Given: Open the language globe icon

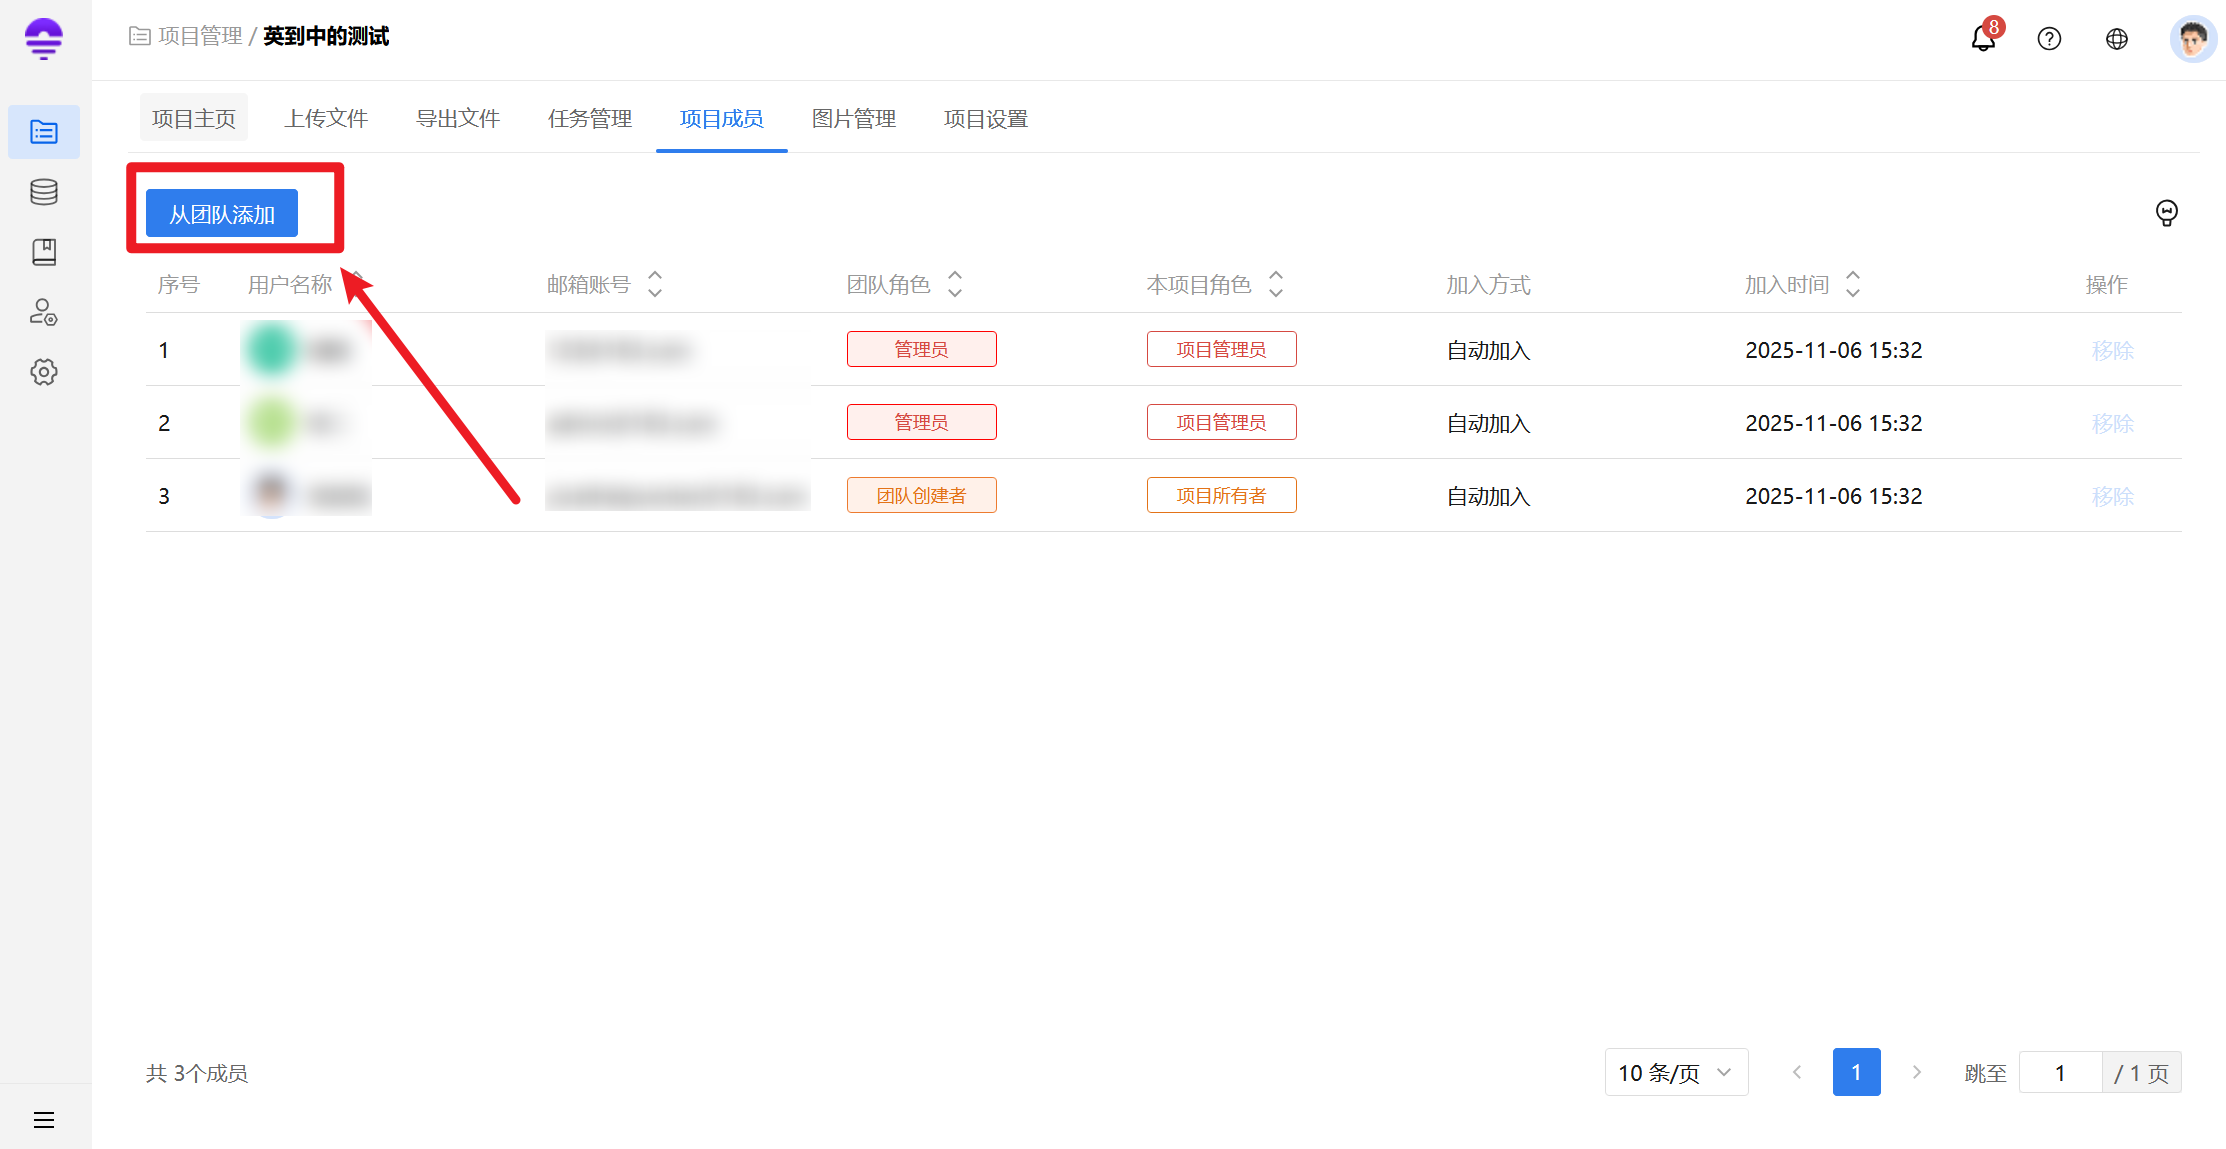Looking at the screenshot, I should coord(2117,38).
